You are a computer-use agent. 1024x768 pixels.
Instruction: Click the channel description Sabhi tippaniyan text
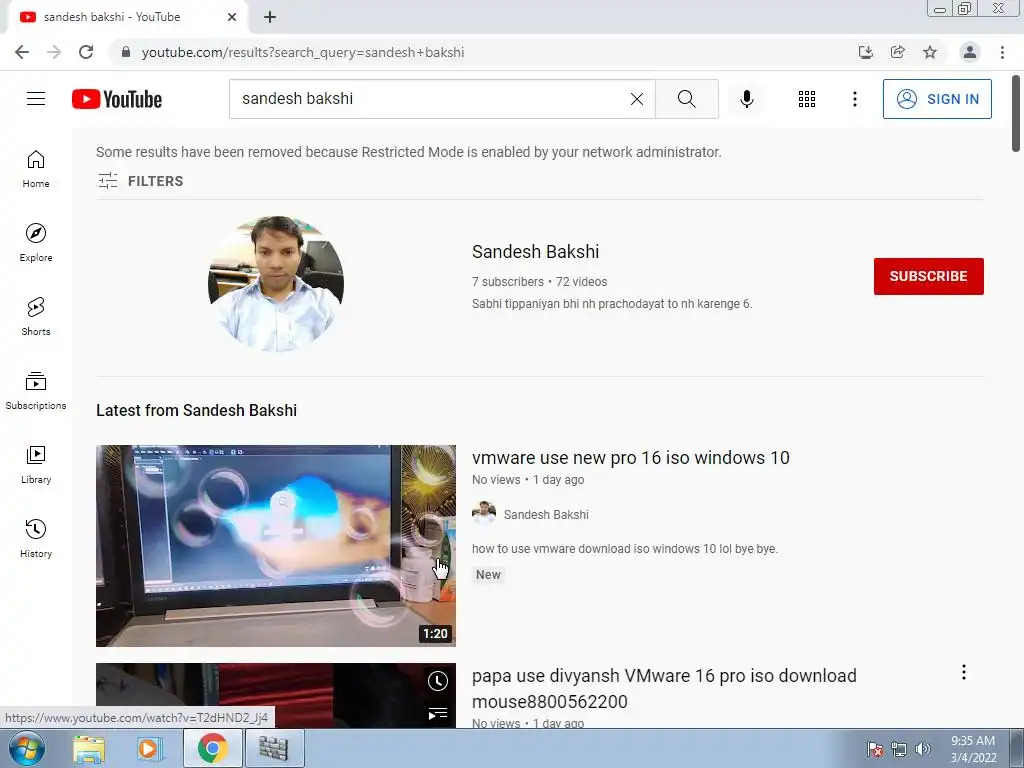[612, 304]
